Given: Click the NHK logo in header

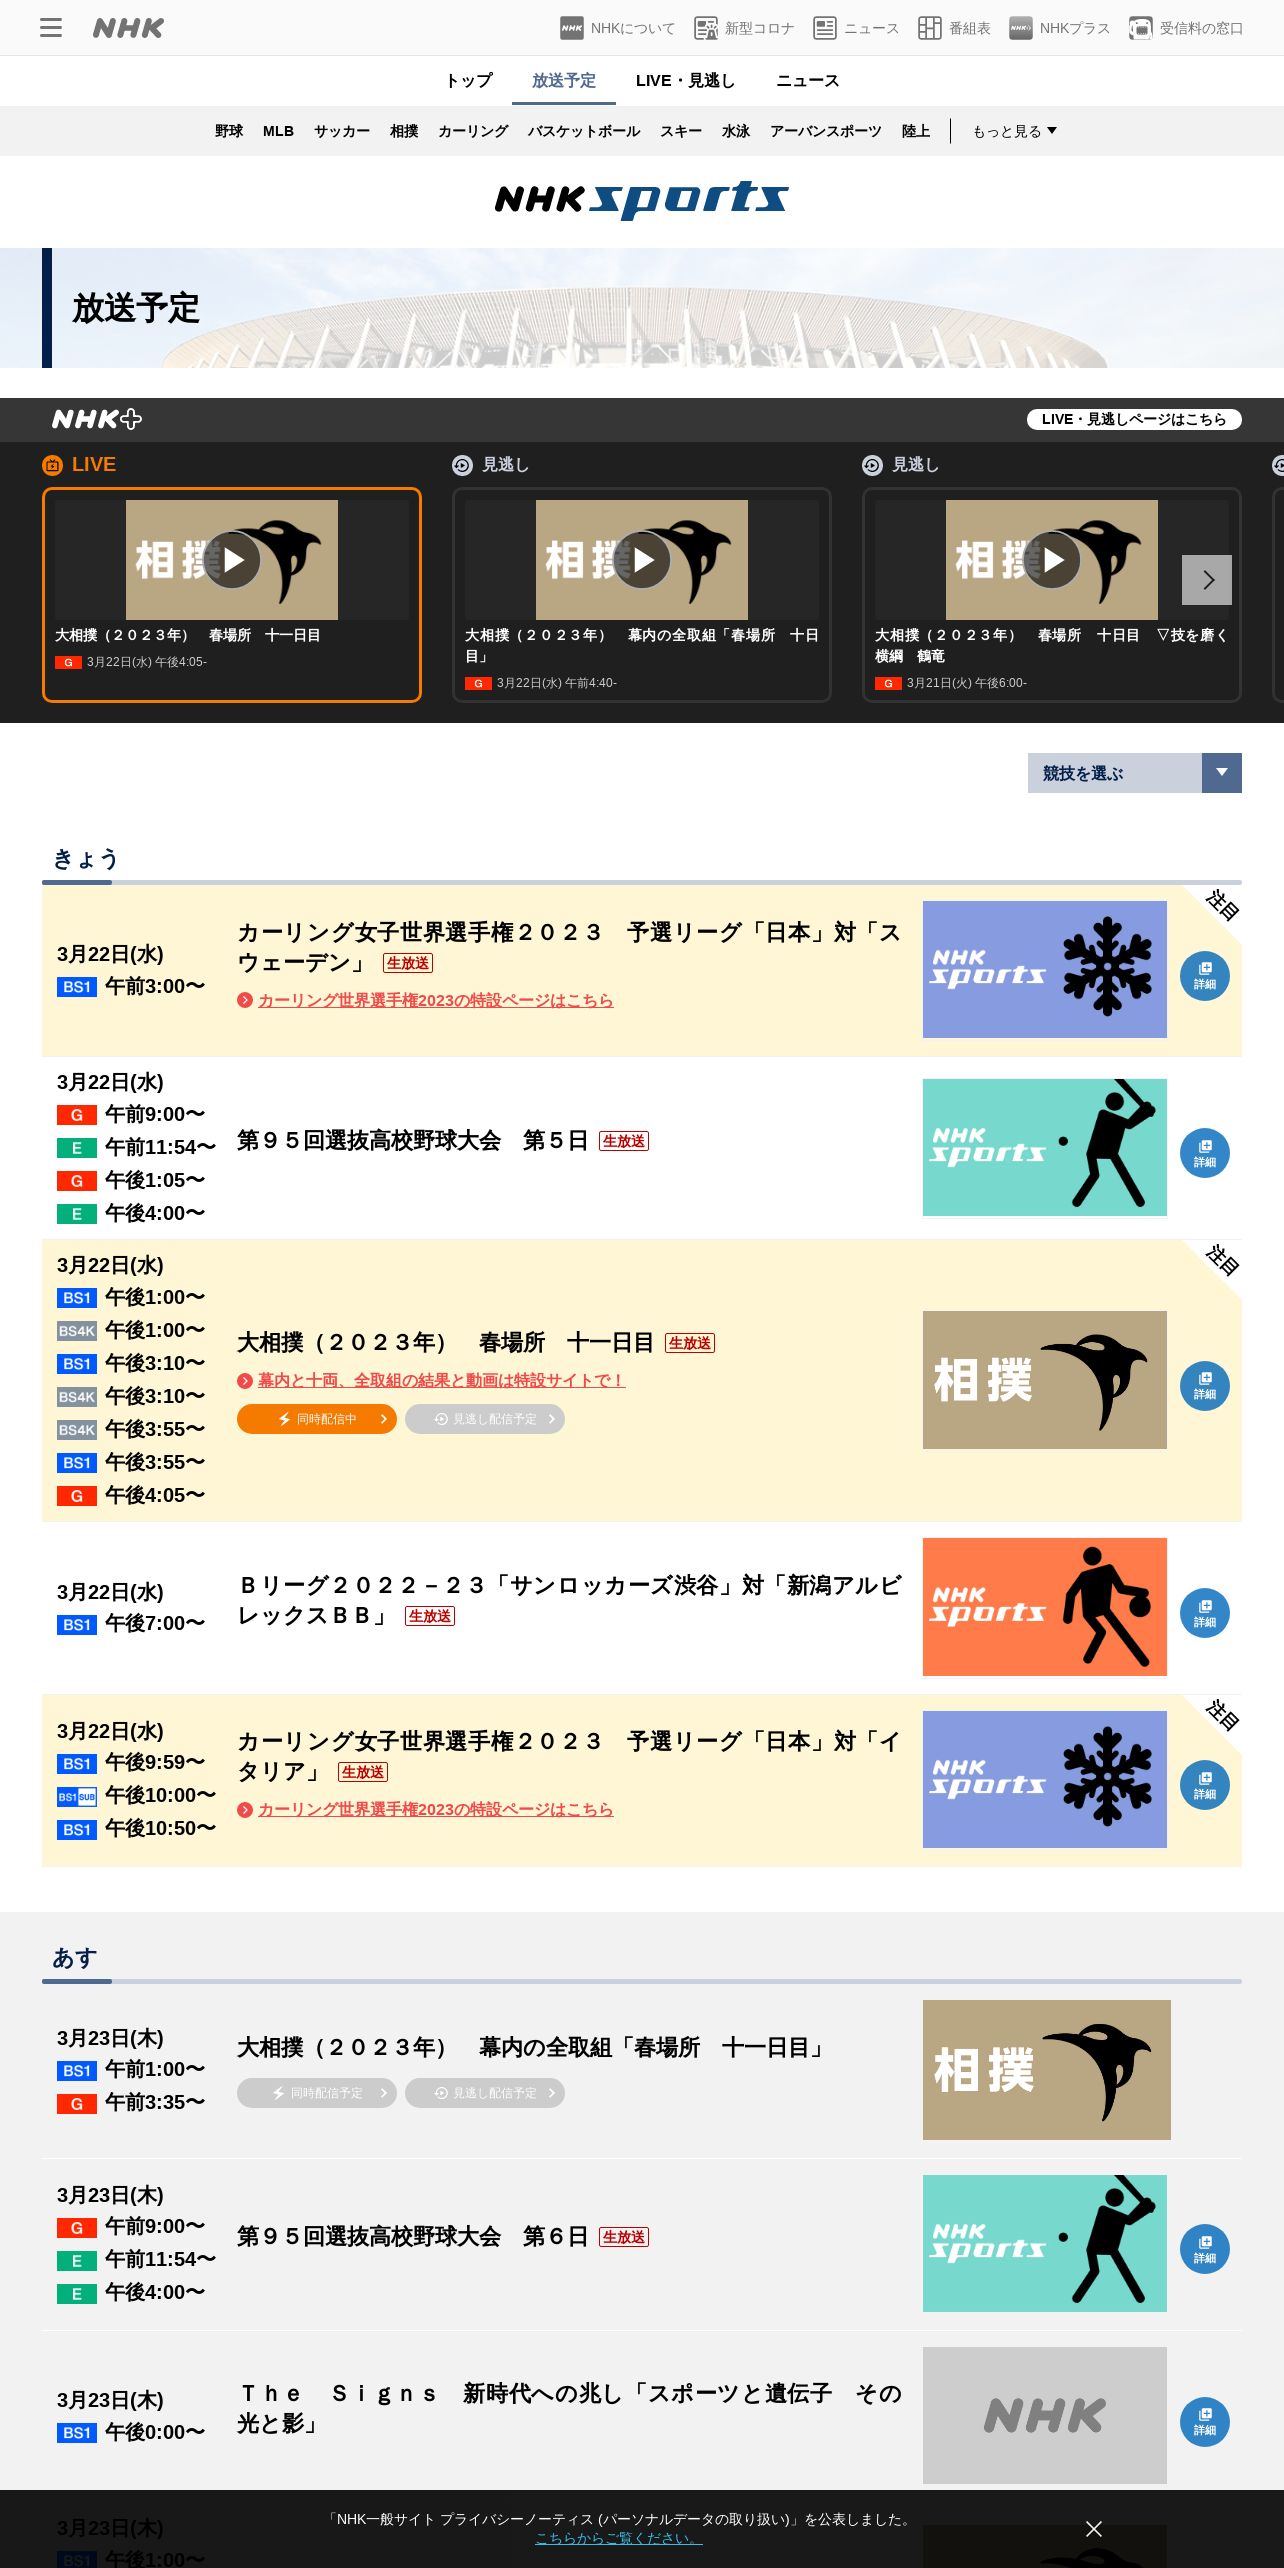Looking at the screenshot, I should tap(128, 28).
